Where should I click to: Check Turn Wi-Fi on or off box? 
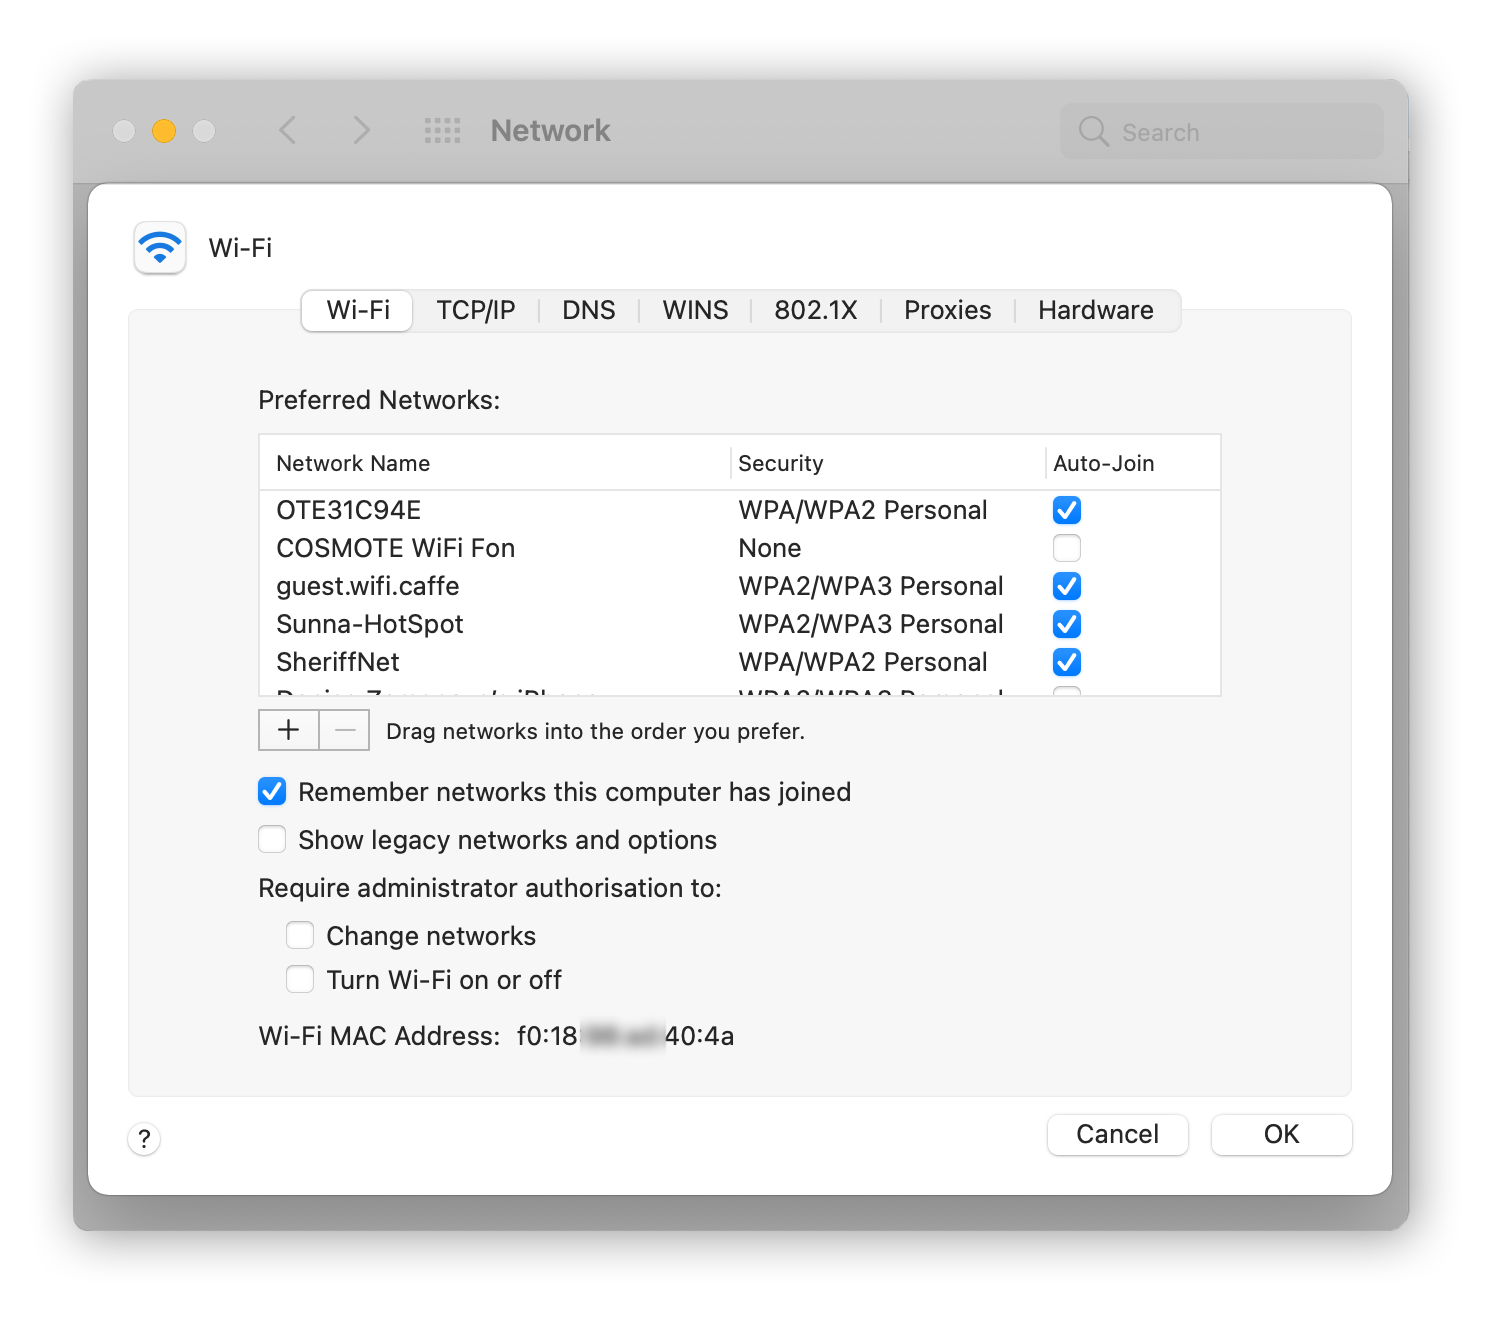(x=300, y=979)
